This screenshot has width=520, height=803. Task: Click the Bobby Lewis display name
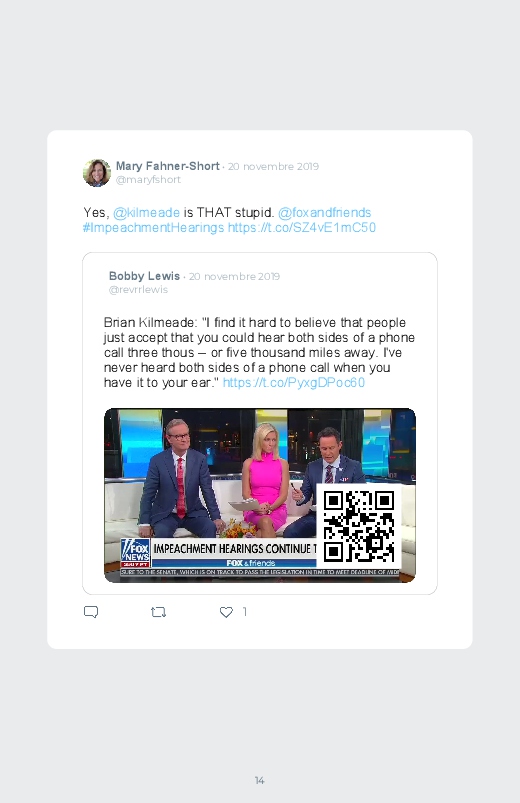[x=144, y=276]
